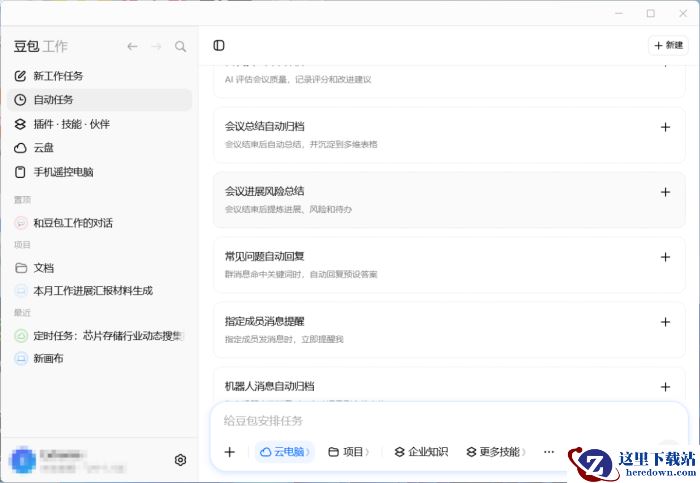Click the canvas icon beside 新画布
Viewport: 700px width, 483px height.
(x=21, y=358)
